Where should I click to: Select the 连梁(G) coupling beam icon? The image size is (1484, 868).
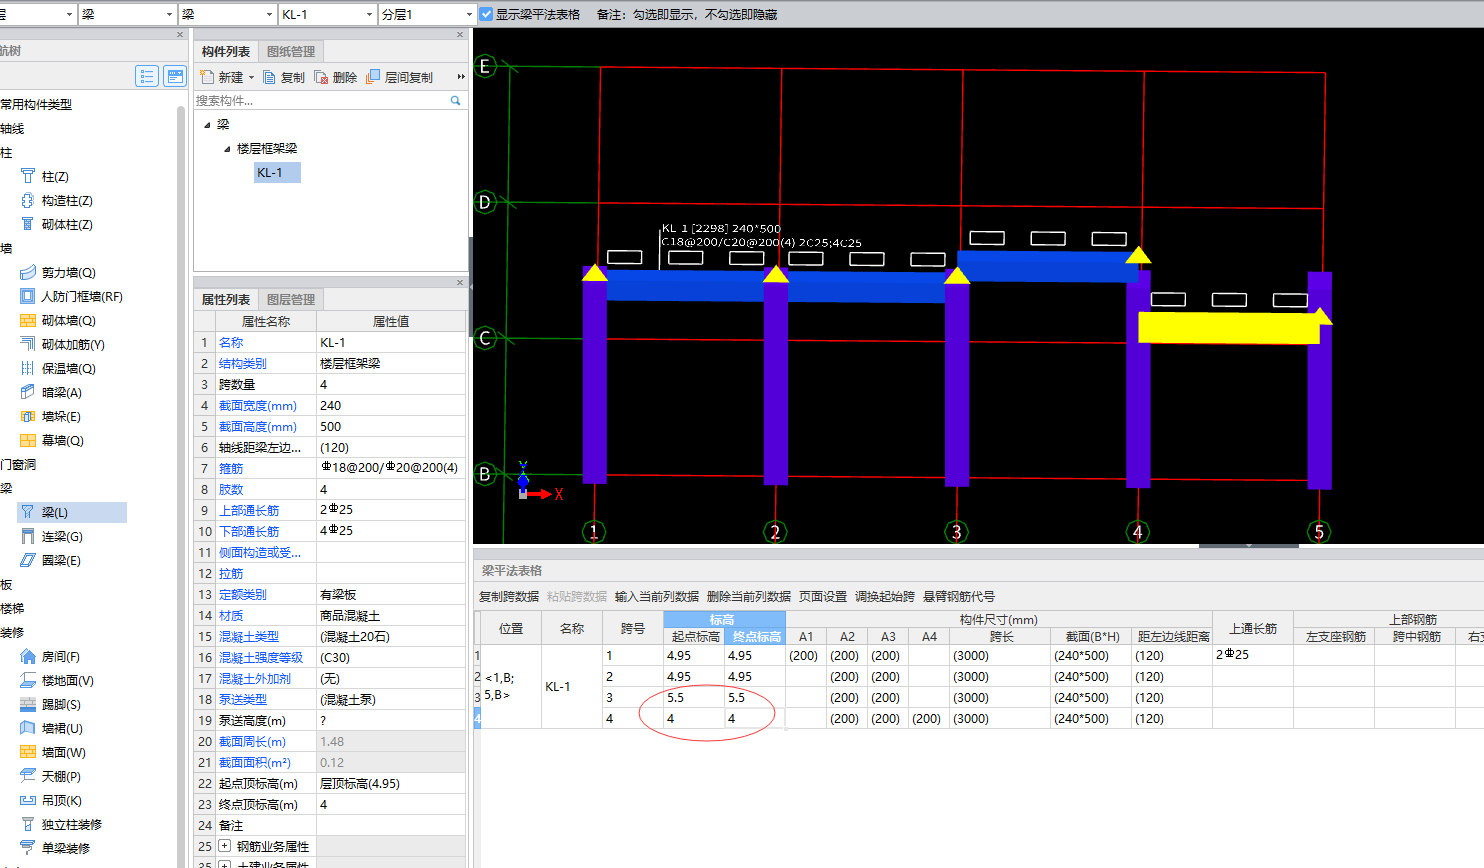coord(28,536)
